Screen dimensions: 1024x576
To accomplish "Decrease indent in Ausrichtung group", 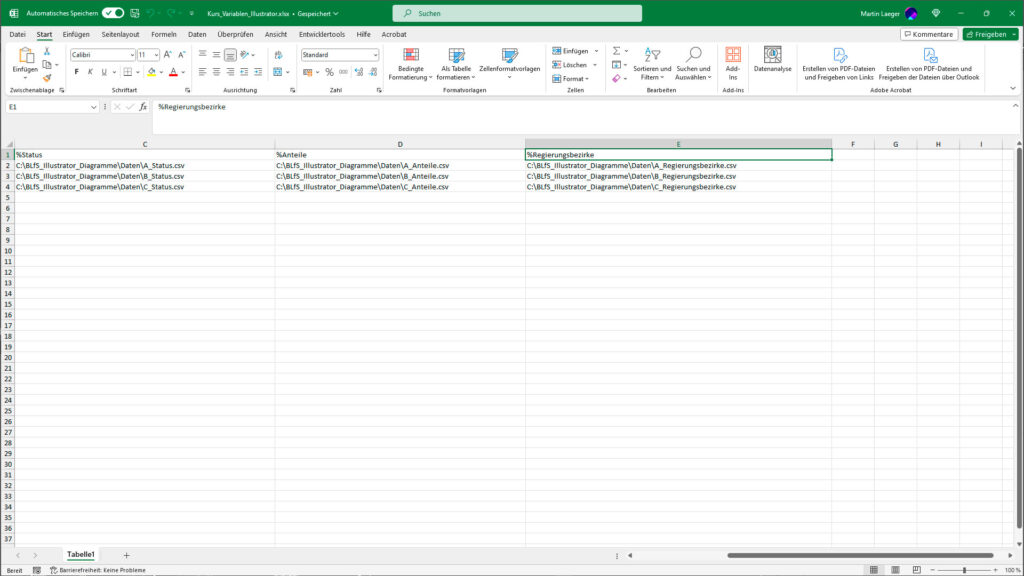I will click(x=244, y=72).
